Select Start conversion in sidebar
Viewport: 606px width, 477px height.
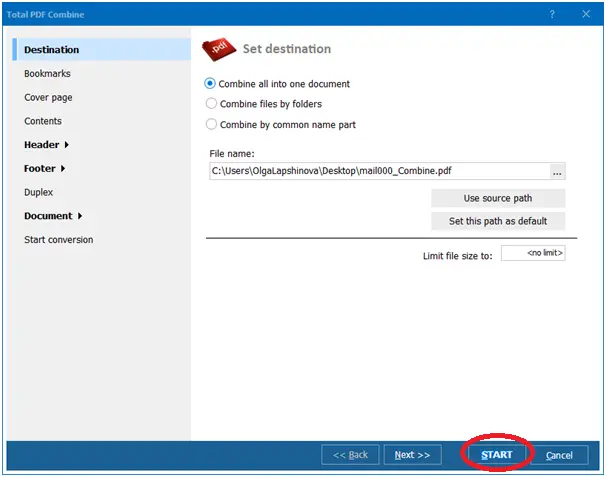click(59, 240)
